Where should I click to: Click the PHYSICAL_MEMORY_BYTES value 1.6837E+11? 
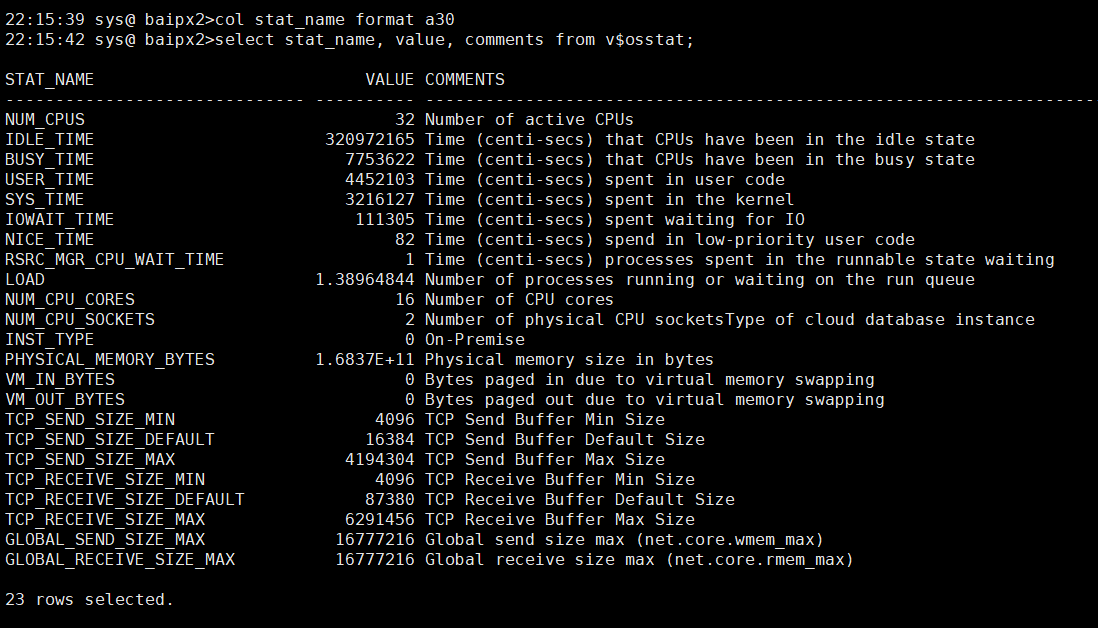(x=364, y=359)
